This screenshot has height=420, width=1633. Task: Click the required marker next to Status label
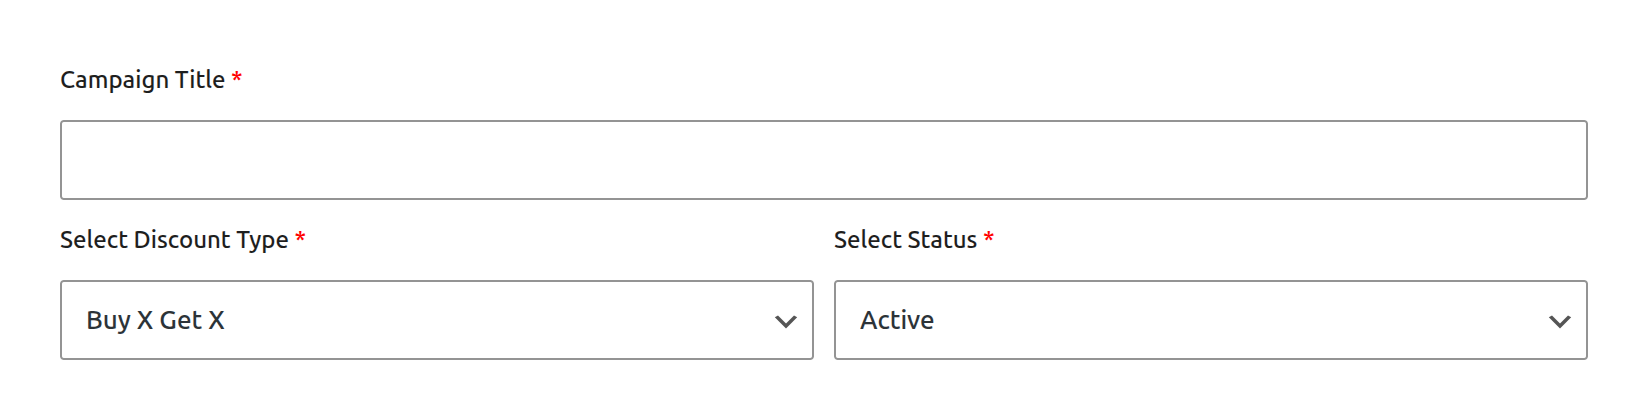(x=989, y=237)
